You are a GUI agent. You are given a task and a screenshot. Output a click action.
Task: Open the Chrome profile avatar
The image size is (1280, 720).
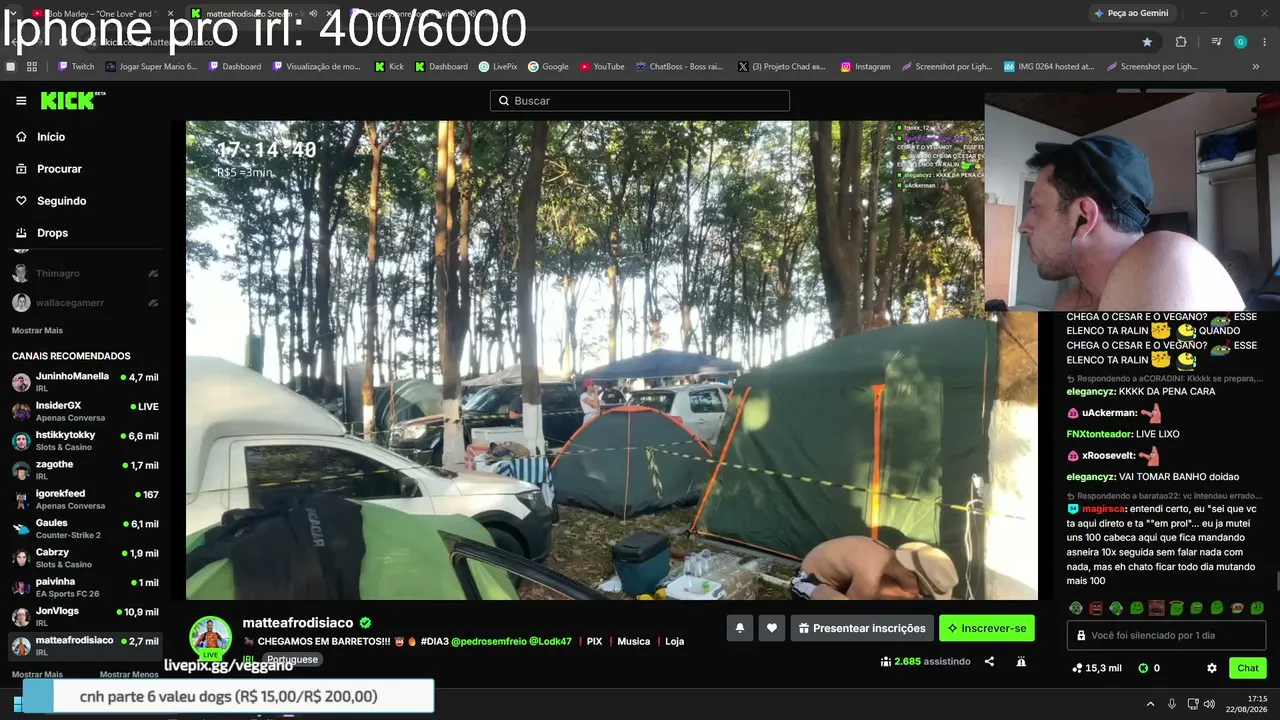pos(1240,42)
